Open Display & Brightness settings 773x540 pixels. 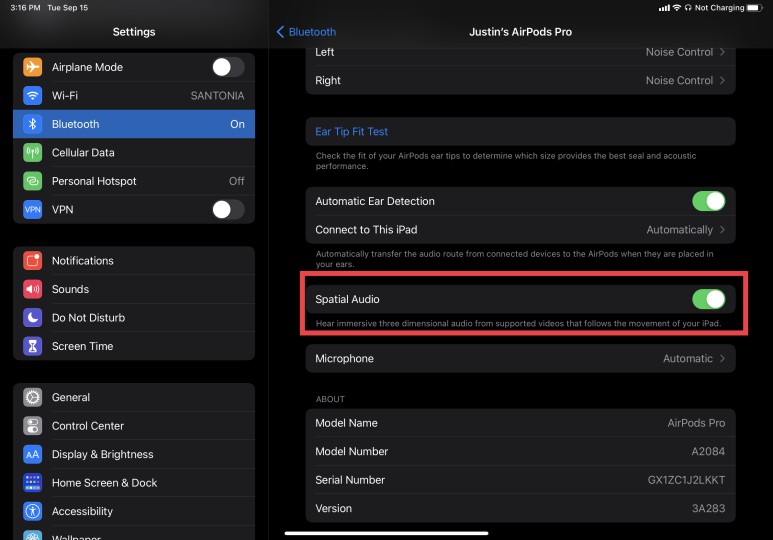134,454
